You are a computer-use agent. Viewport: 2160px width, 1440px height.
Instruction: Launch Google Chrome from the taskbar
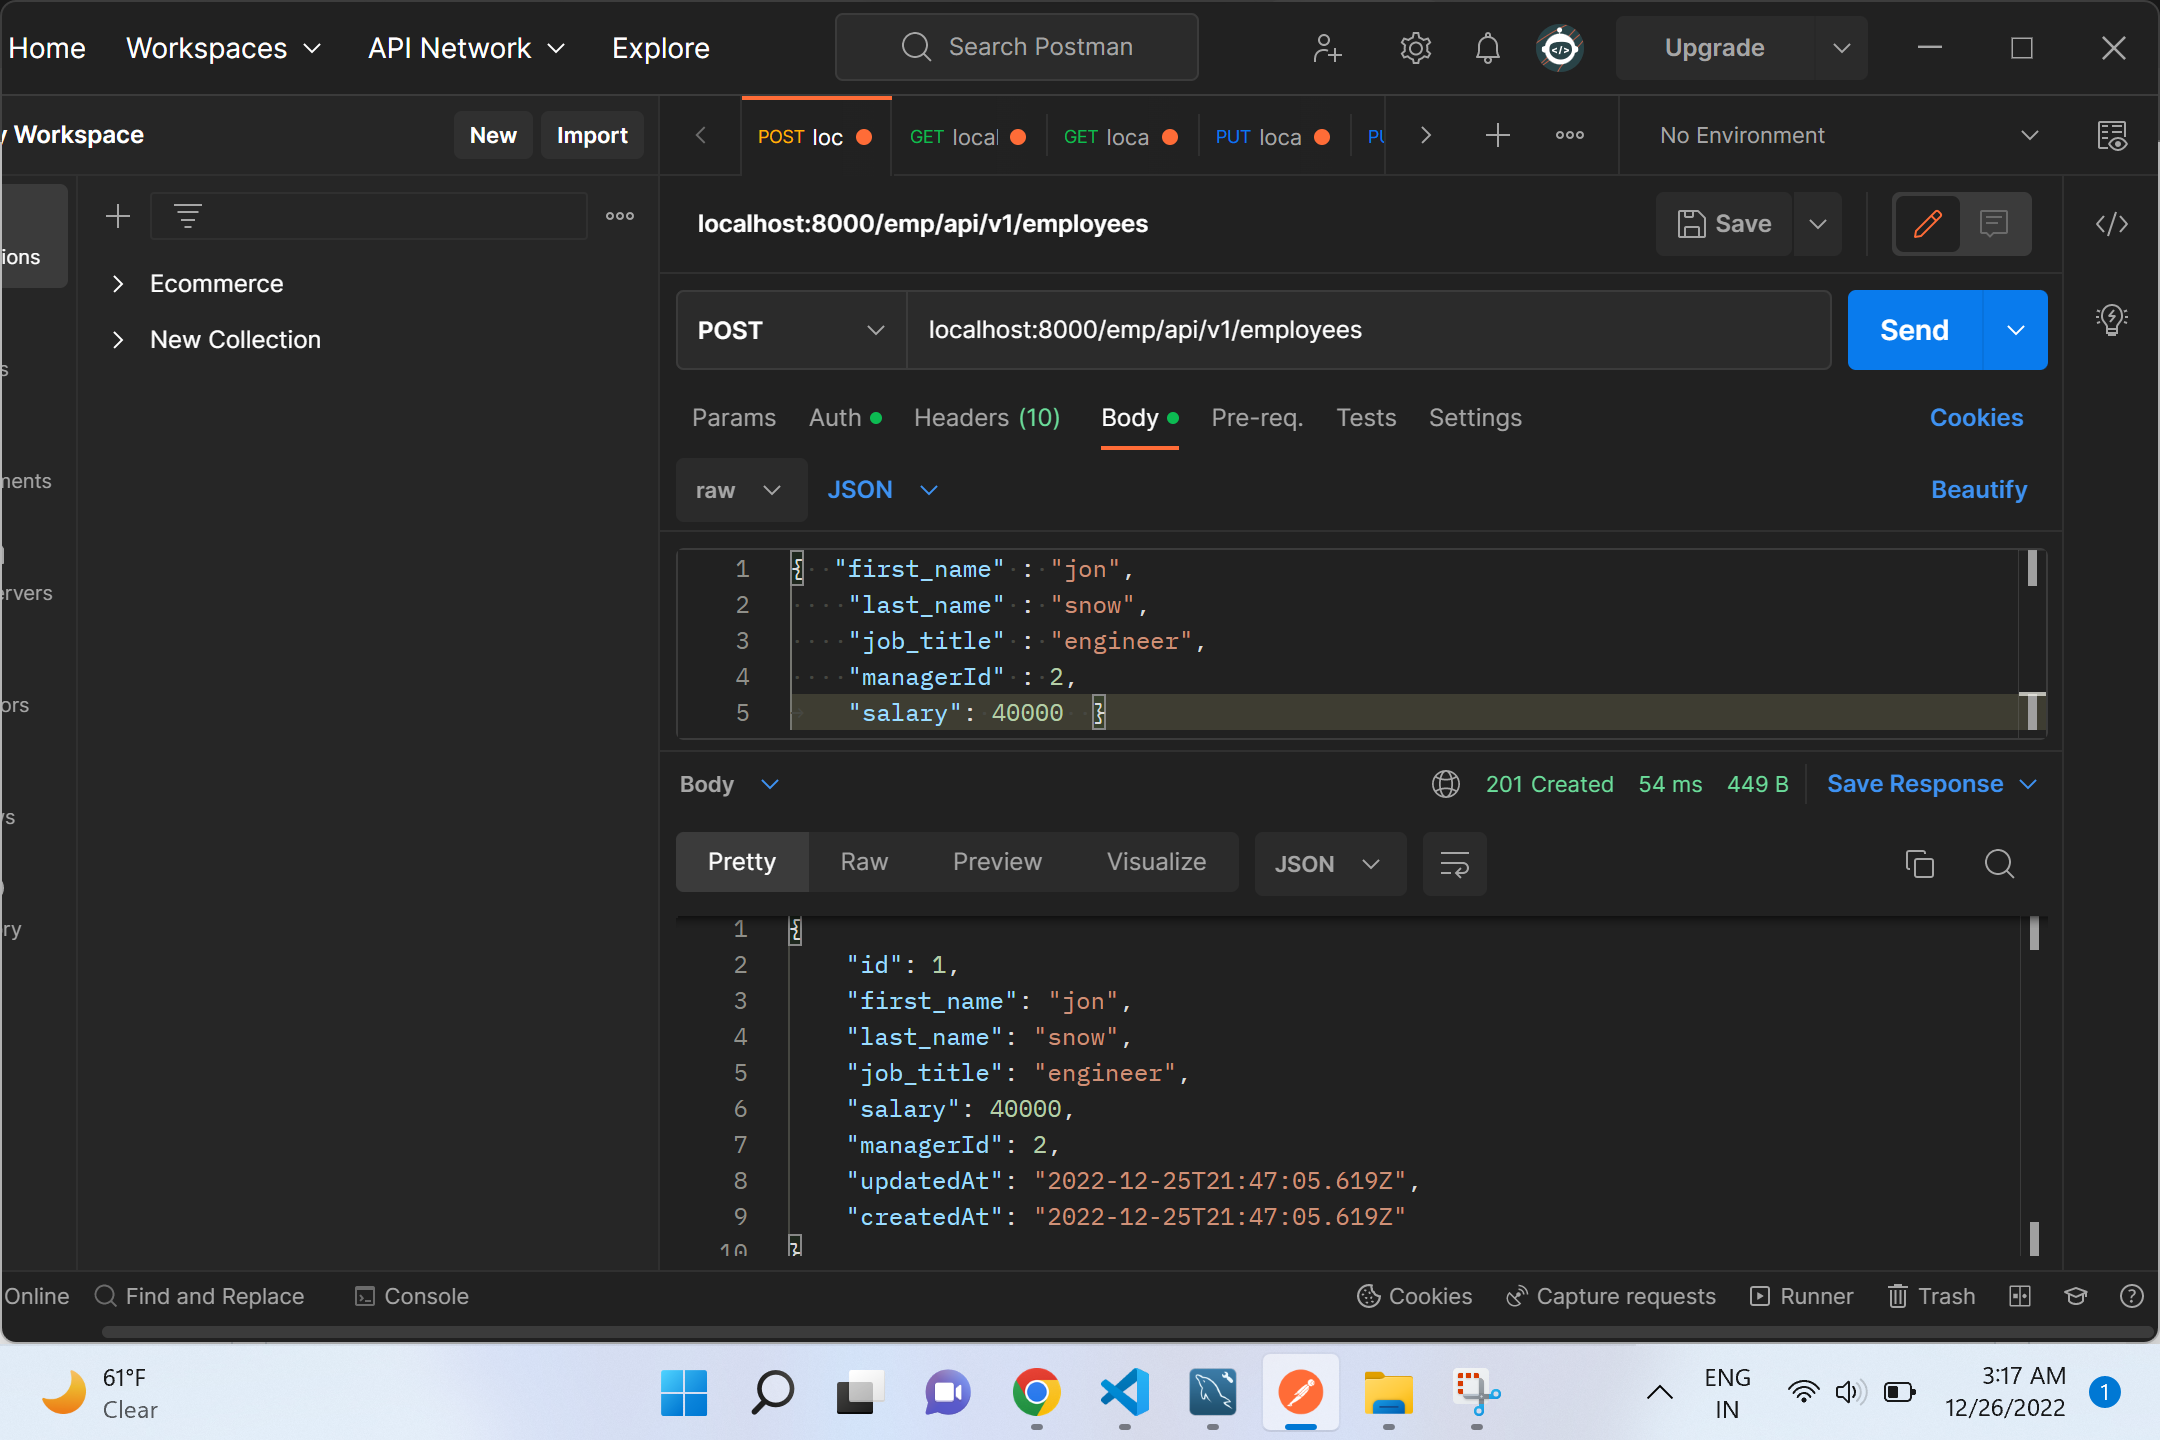[x=1037, y=1392]
